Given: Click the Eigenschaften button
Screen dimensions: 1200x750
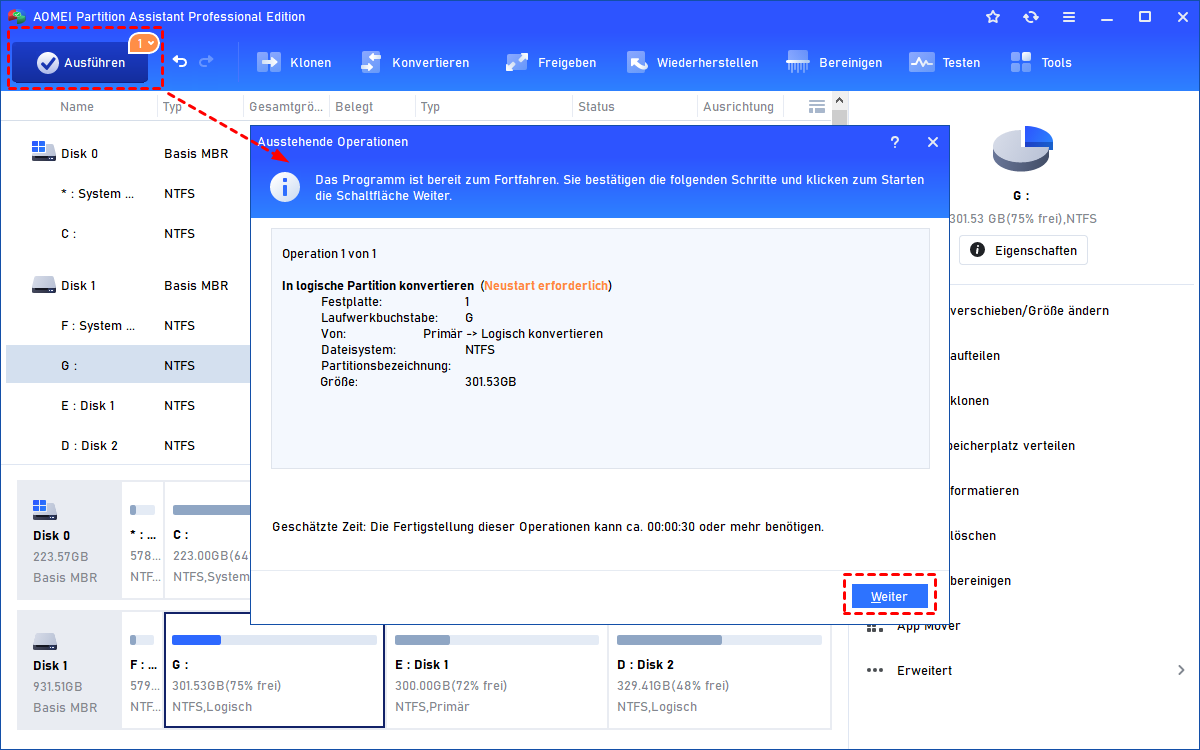Looking at the screenshot, I should pyautogui.click(x=1023, y=250).
